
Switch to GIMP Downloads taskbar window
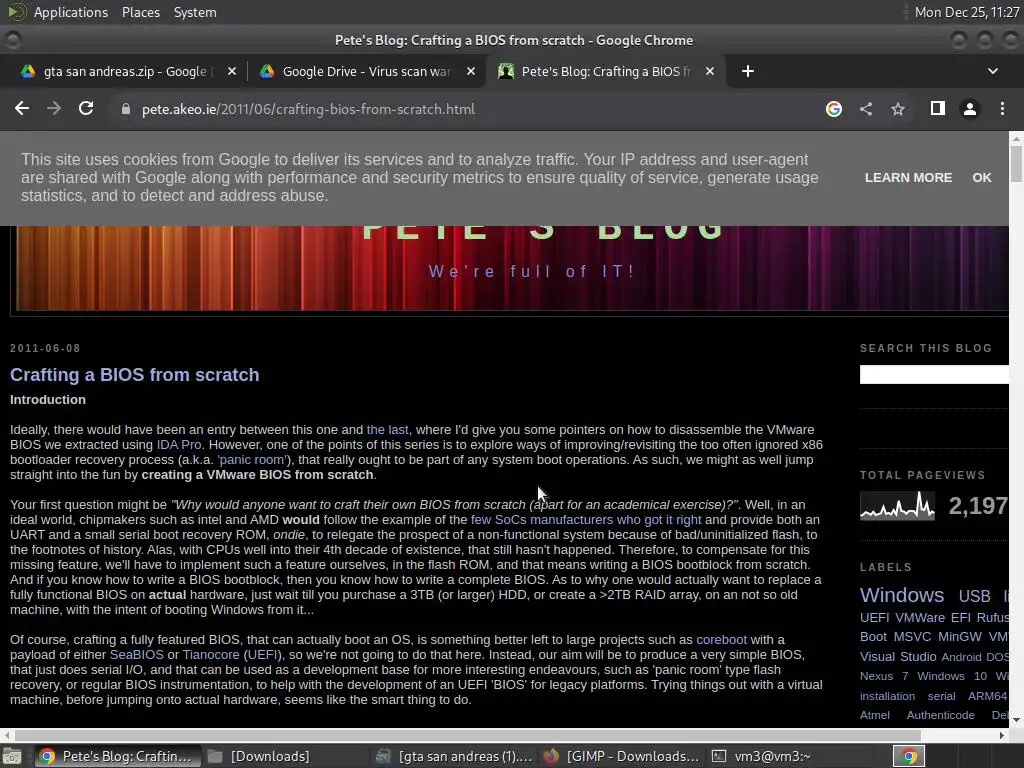coord(622,756)
